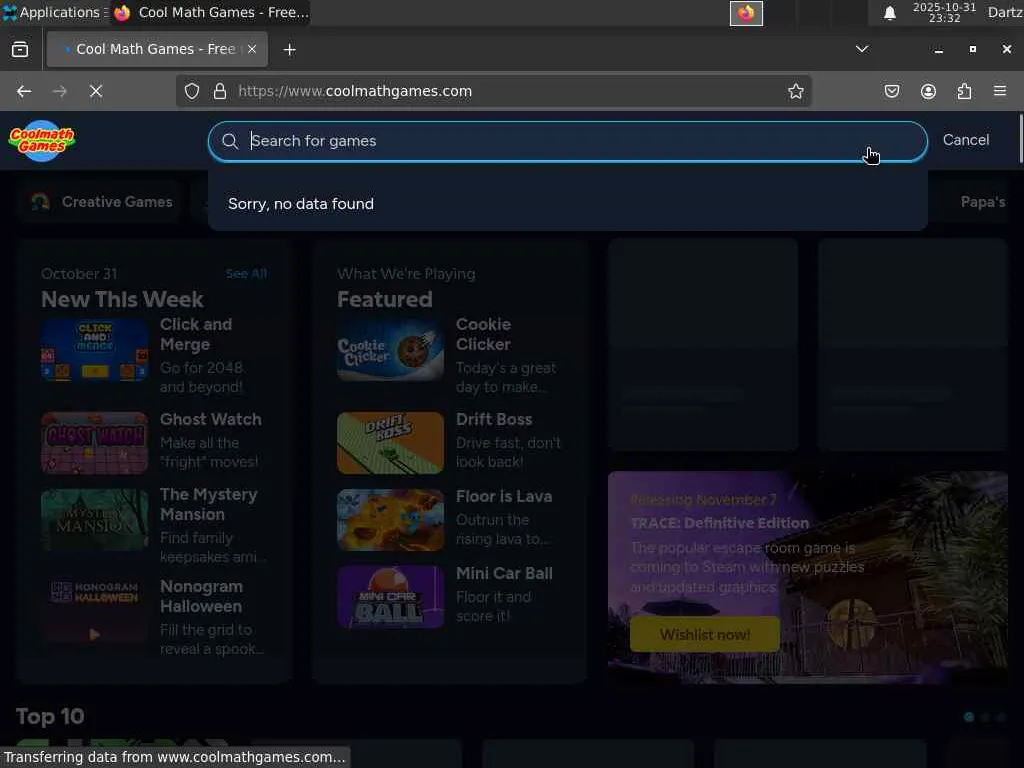This screenshot has width=1024, height=768.
Task: Open the notification bell
Action: point(889,13)
